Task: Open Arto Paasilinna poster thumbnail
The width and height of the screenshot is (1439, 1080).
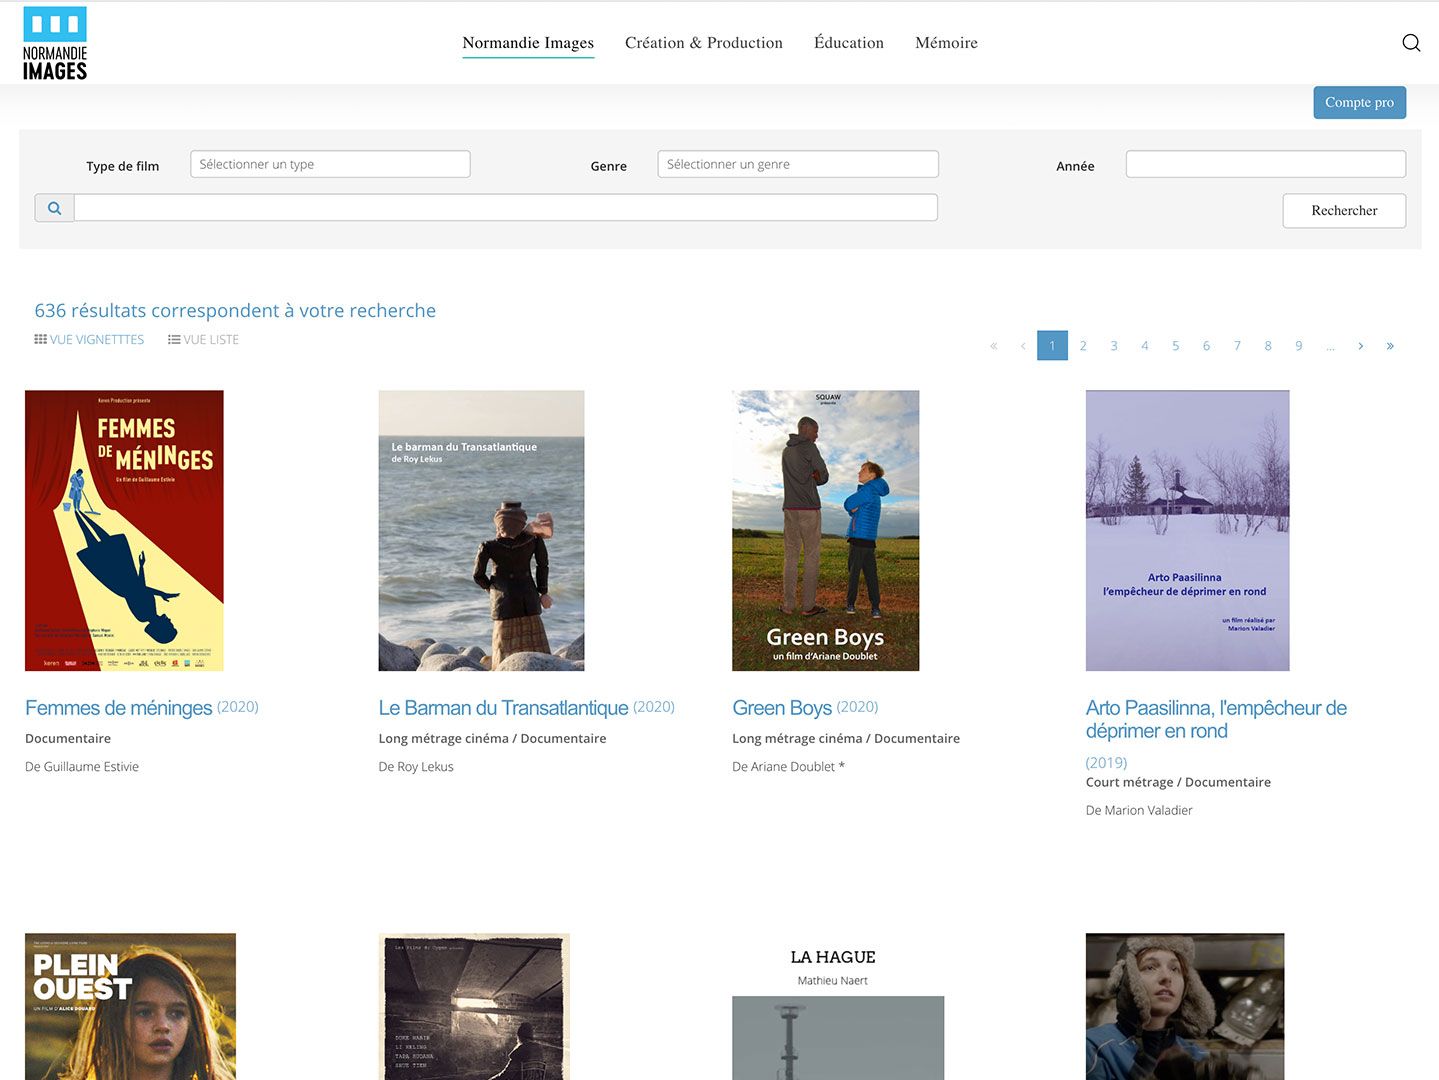Action: (1188, 531)
